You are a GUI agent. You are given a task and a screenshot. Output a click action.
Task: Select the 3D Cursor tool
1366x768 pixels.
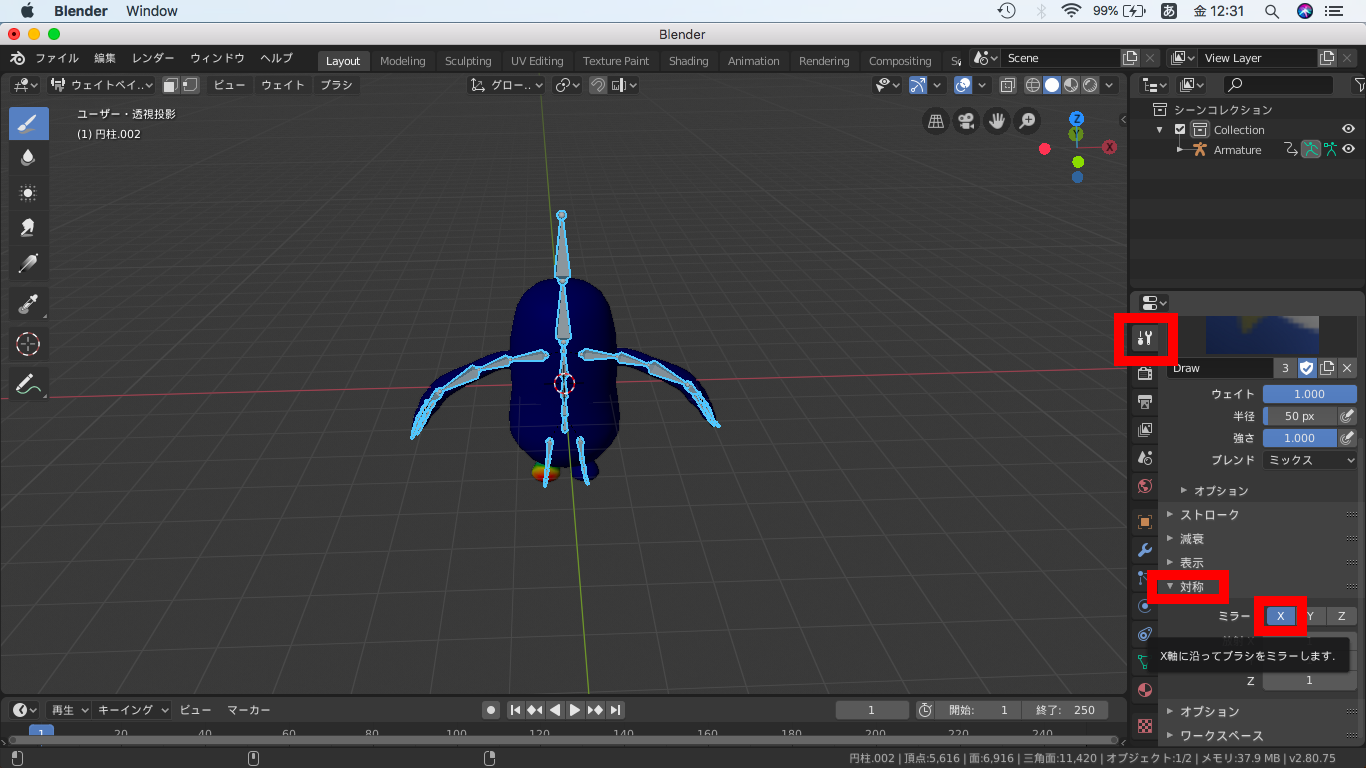(28, 345)
